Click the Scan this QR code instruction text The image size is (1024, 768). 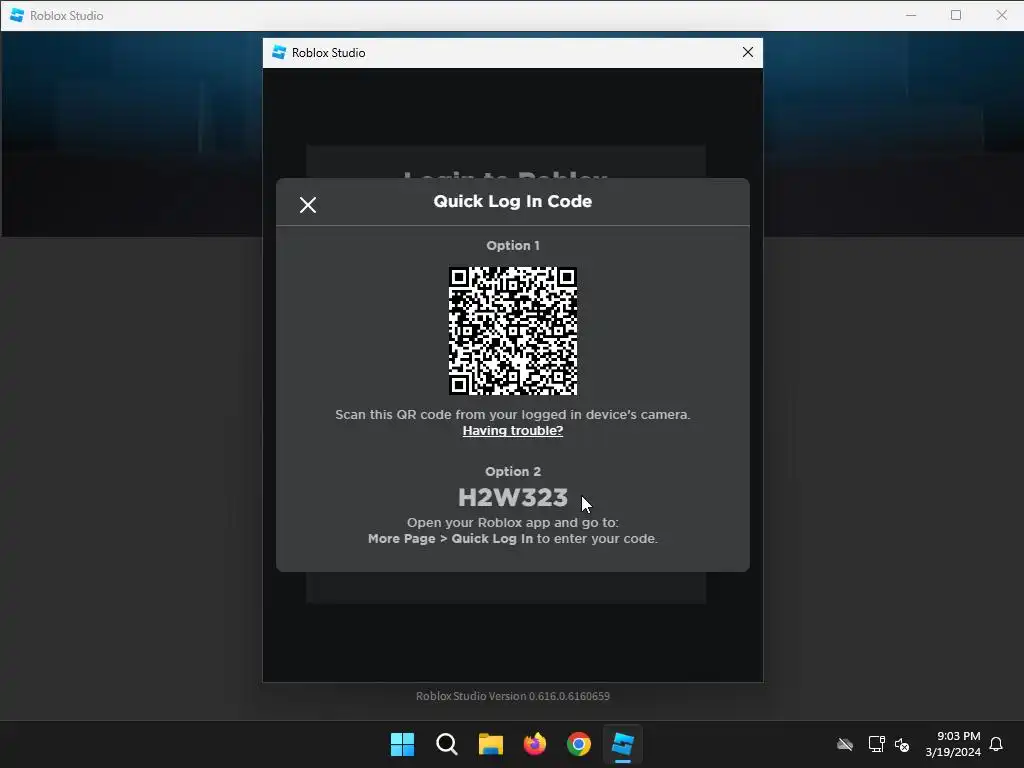click(x=513, y=415)
